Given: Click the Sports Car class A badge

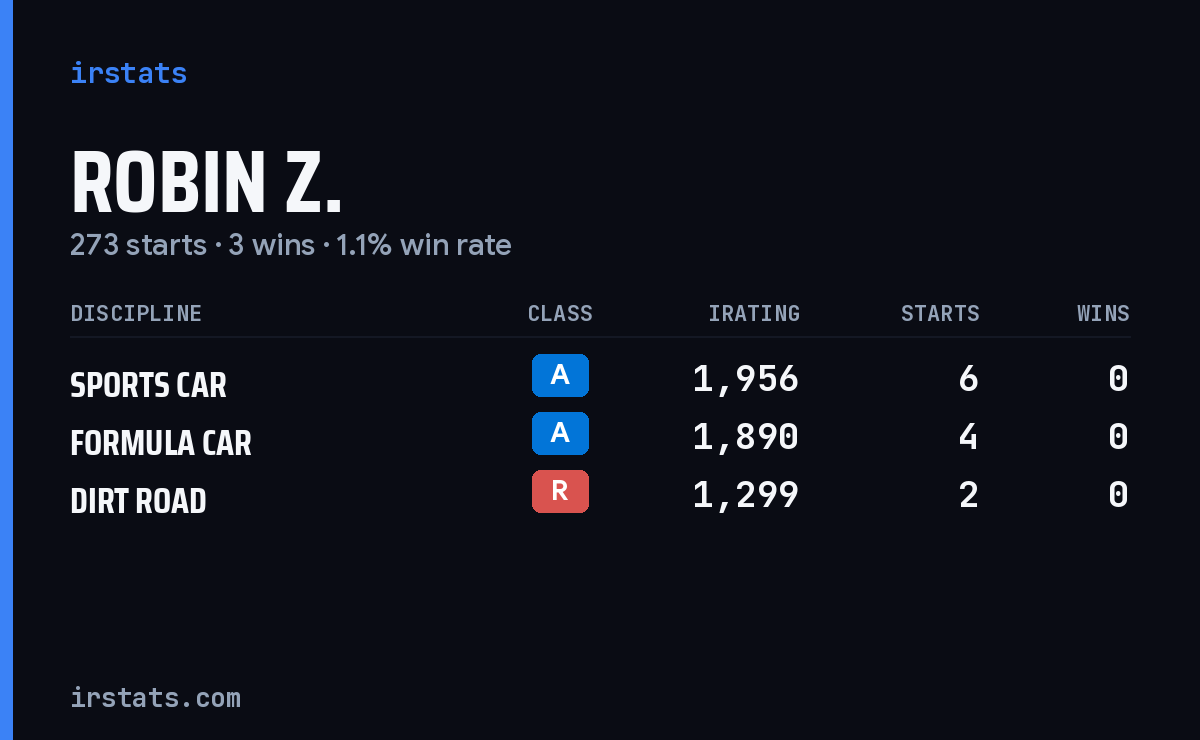Looking at the screenshot, I should 560,375.
